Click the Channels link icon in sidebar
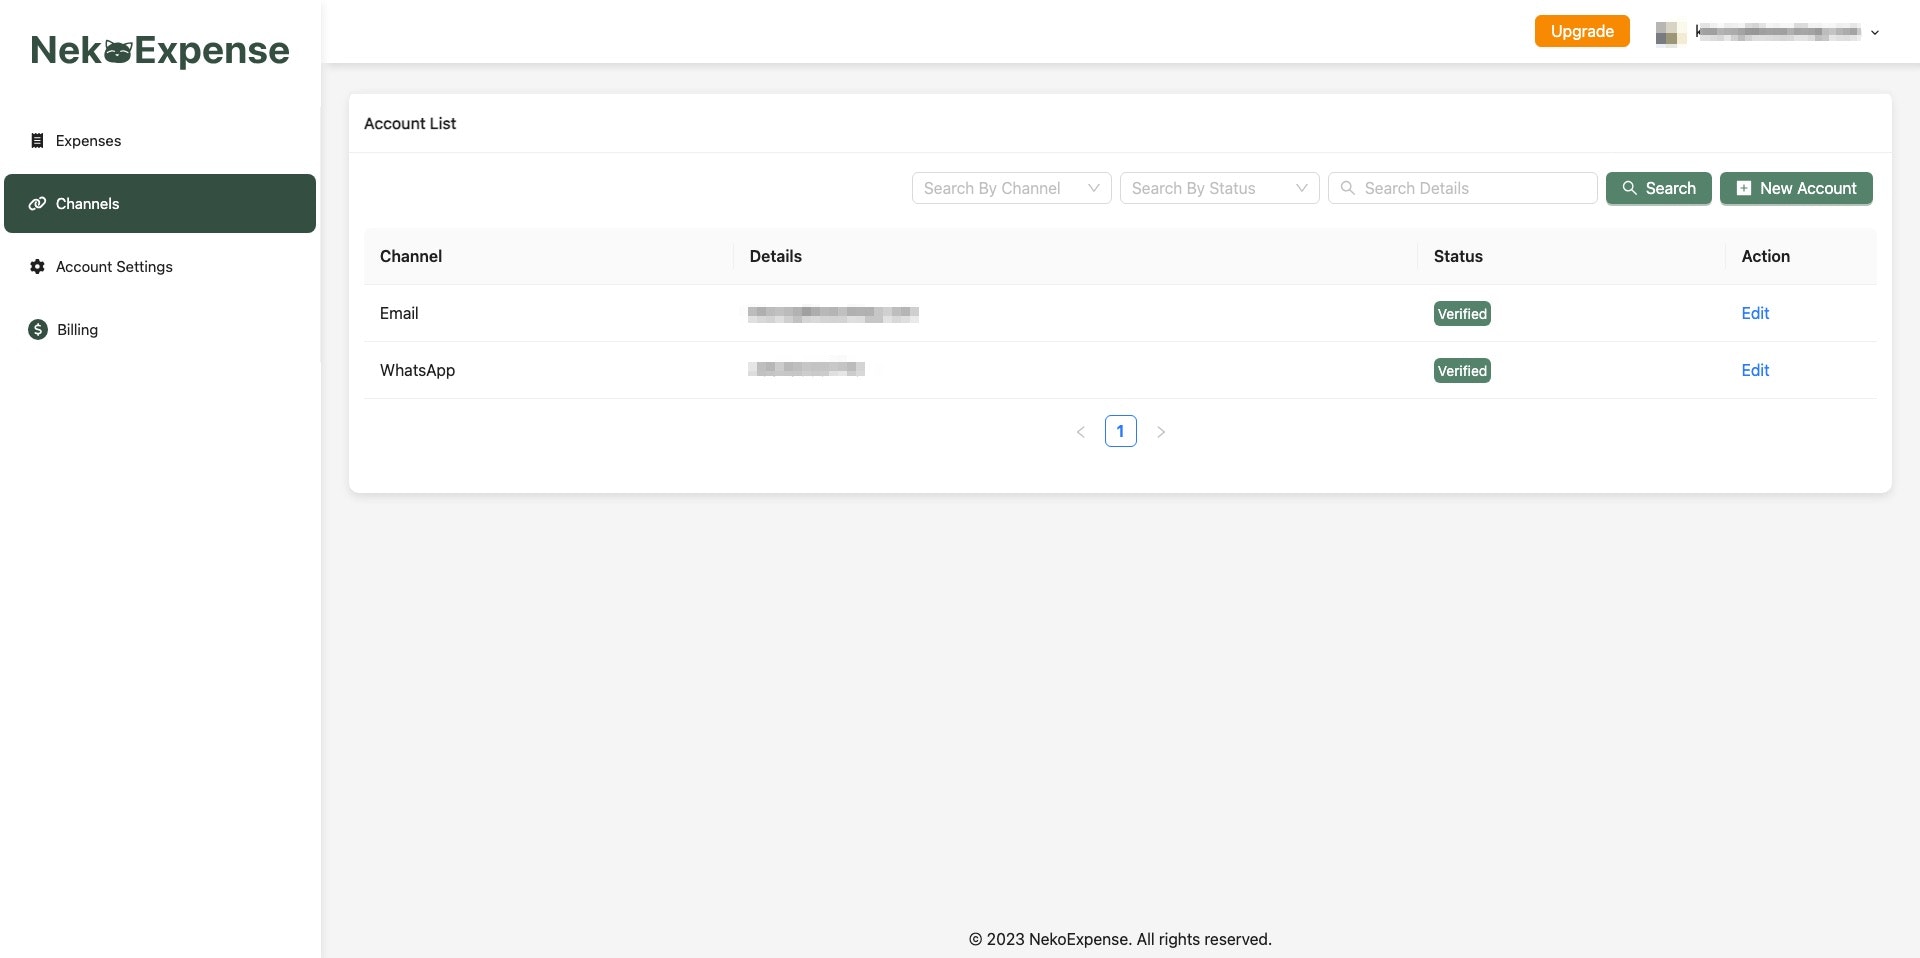1920x958 pixels. tap(37, 204)
